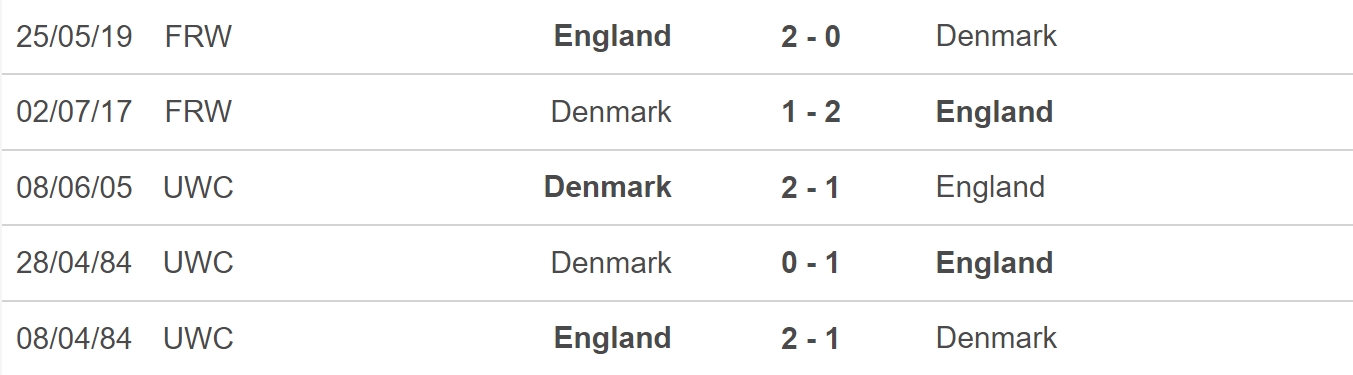Image resolution: width=1353 pixels, height=375 pixels.
Task: Open the 0 - 1 score from 28/04/84
Action: pyautogui.click(x=811, y=263)
